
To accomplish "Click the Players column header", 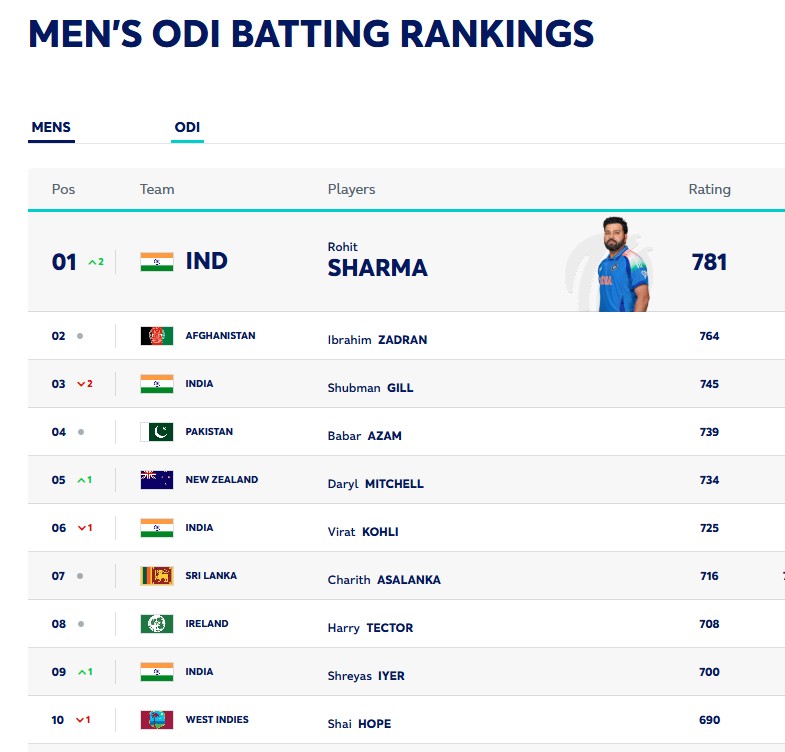I will click(351, 189).
